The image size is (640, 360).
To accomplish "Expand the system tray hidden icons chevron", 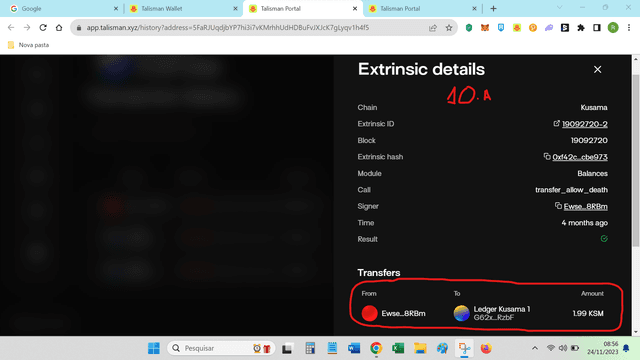I will (535, 348).
